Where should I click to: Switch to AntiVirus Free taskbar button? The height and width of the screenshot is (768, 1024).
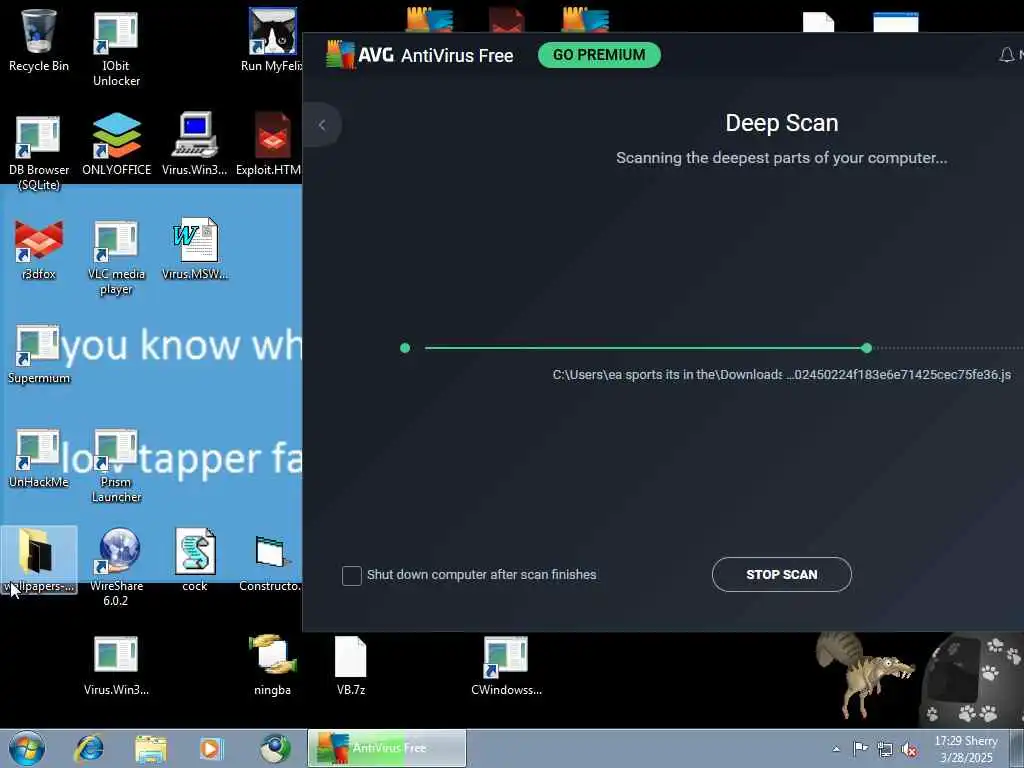click(x=387, y=748)
